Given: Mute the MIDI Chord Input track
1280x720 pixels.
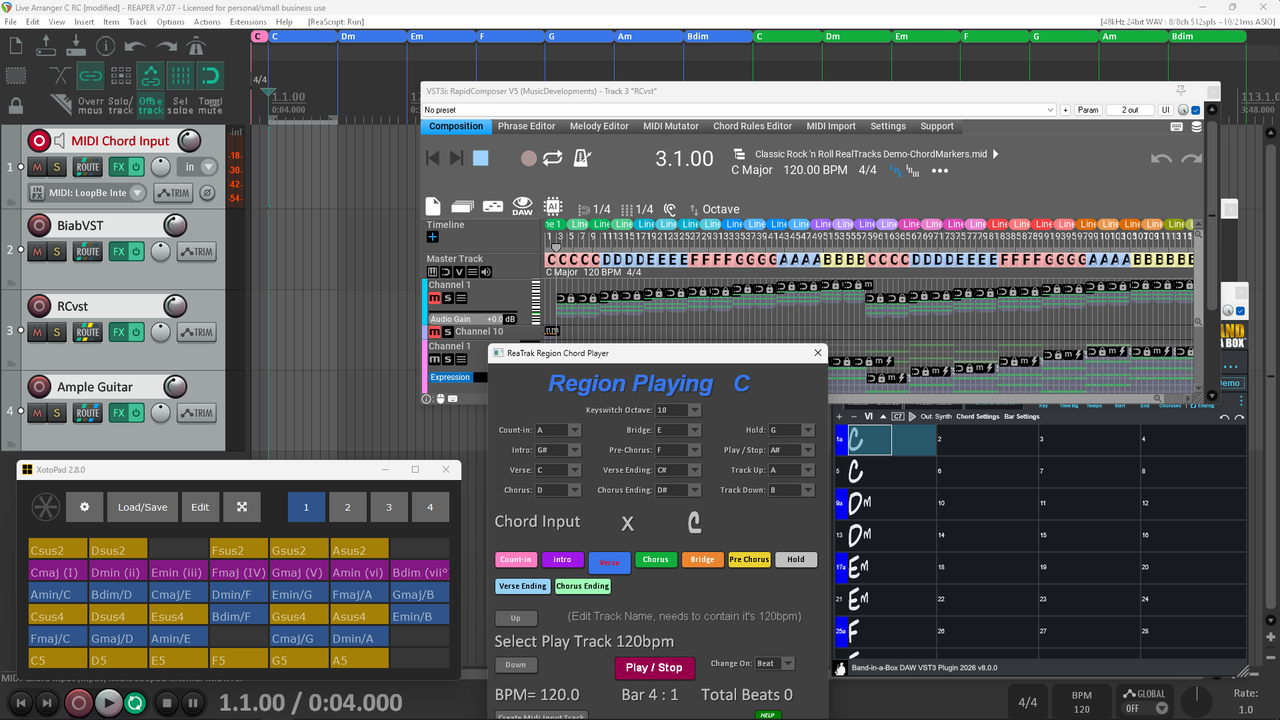Looking at the screenshot, I should point(37,167).
